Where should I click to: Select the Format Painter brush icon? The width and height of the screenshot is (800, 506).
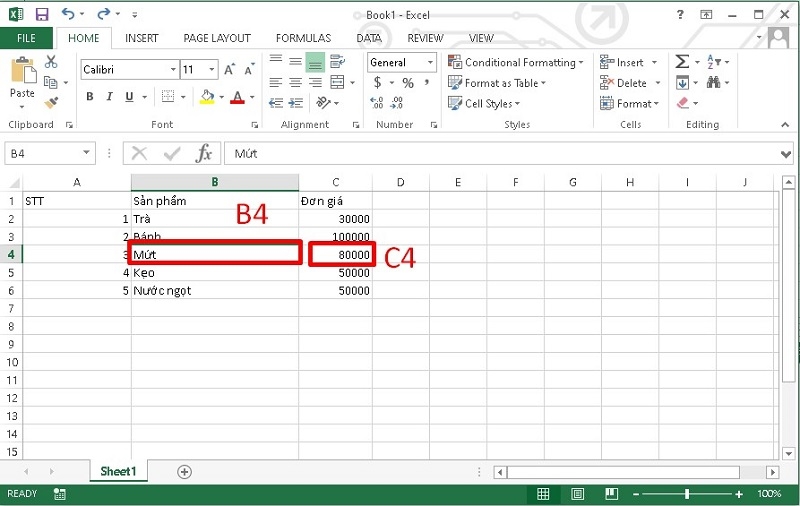51,102
